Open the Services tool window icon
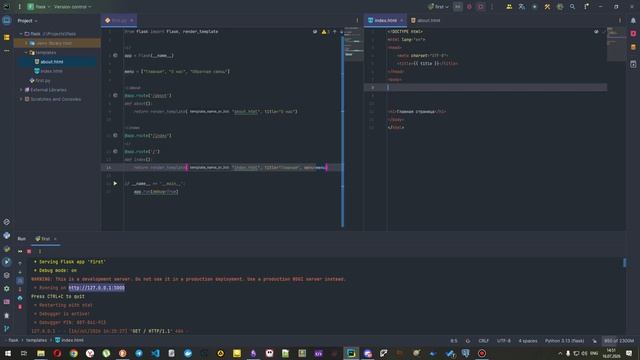Viewport: 640px width, 360px height. (x=7, y=289)
